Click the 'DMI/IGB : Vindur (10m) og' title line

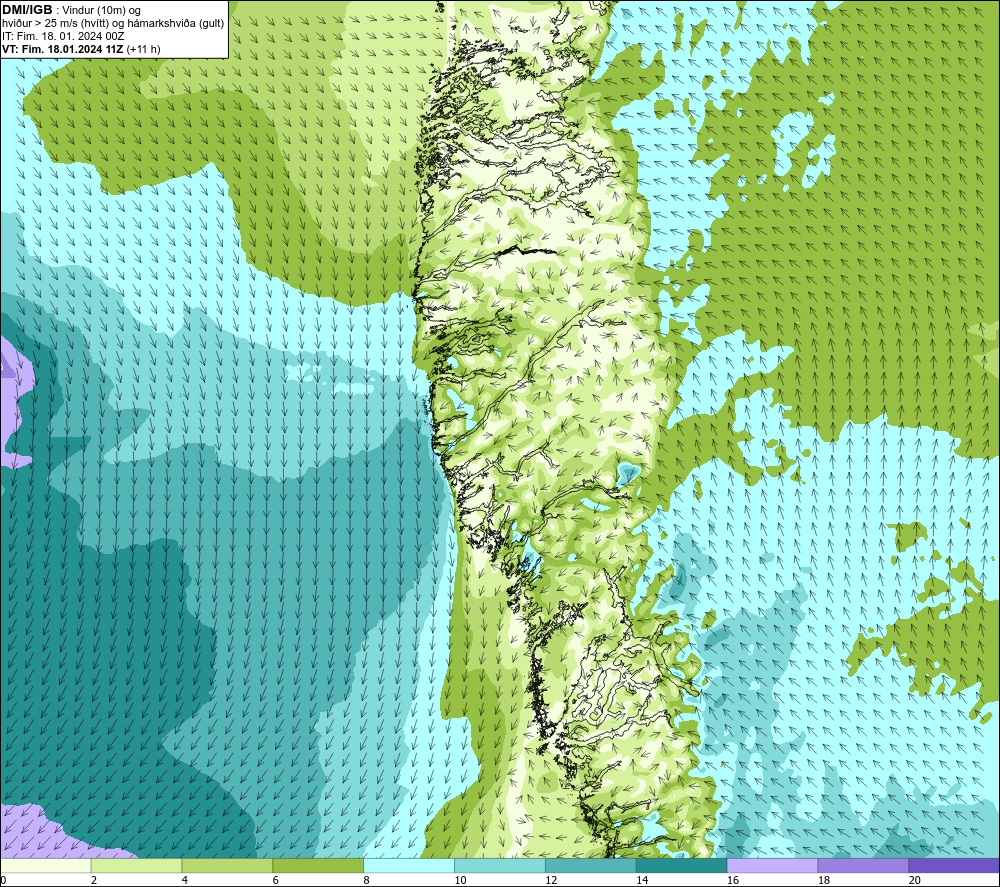[71, 10]
